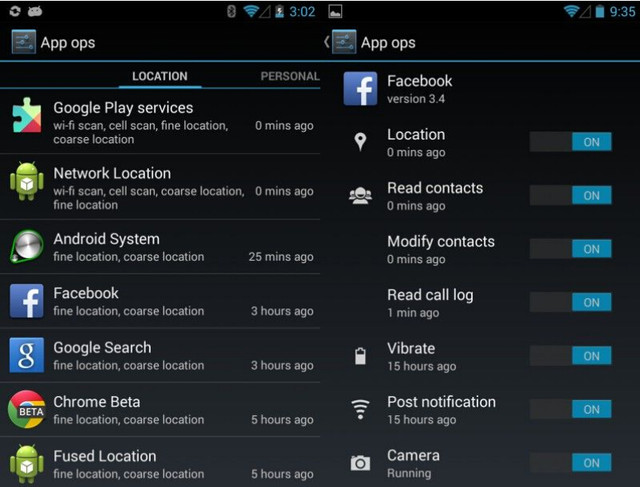
Task: Open Google Play services entry
Action: (160, 121)
